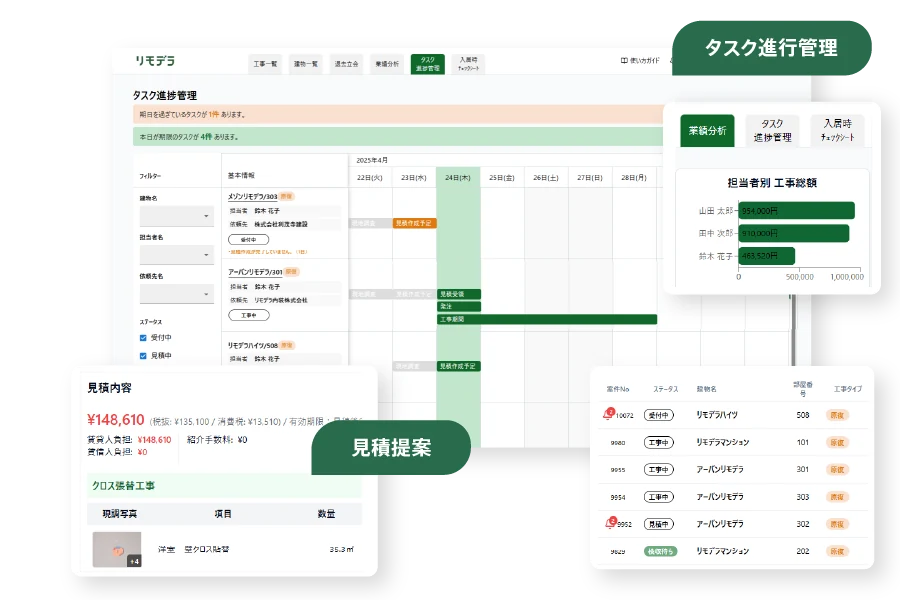The height and width of the screenshot is (600, 900).
Task: Click the 原状 badge in row 9829
Action: [x=837, y=551]
